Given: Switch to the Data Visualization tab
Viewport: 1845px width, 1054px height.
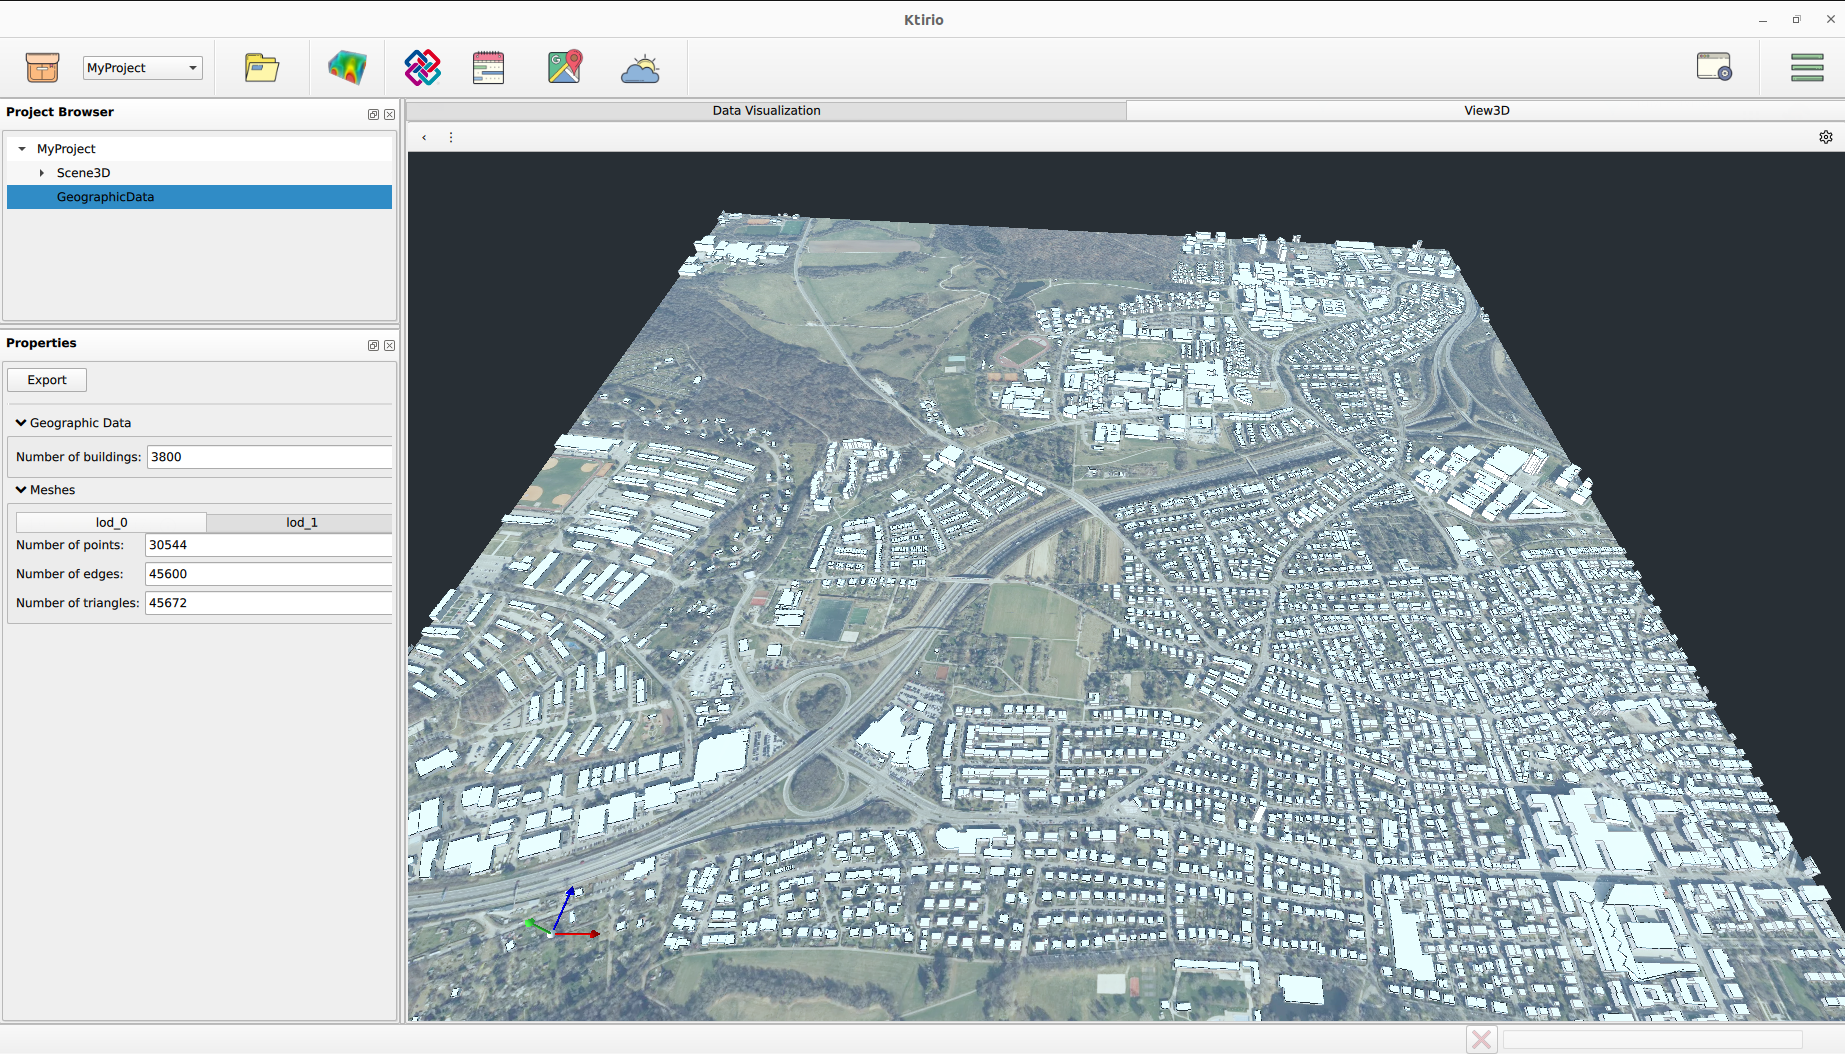Looking at the screenshot, I should point(767,111).
